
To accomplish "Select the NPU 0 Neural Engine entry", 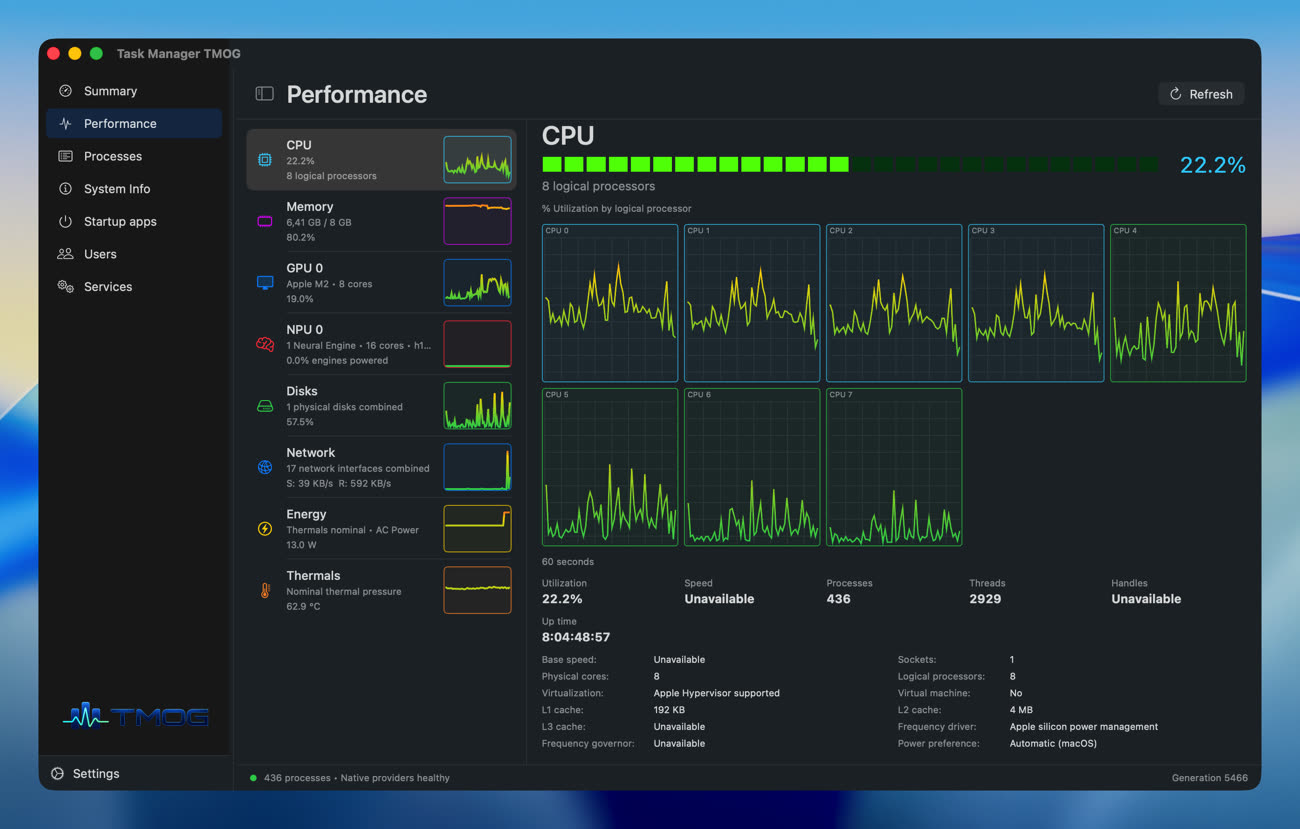I will coord(381,344).
